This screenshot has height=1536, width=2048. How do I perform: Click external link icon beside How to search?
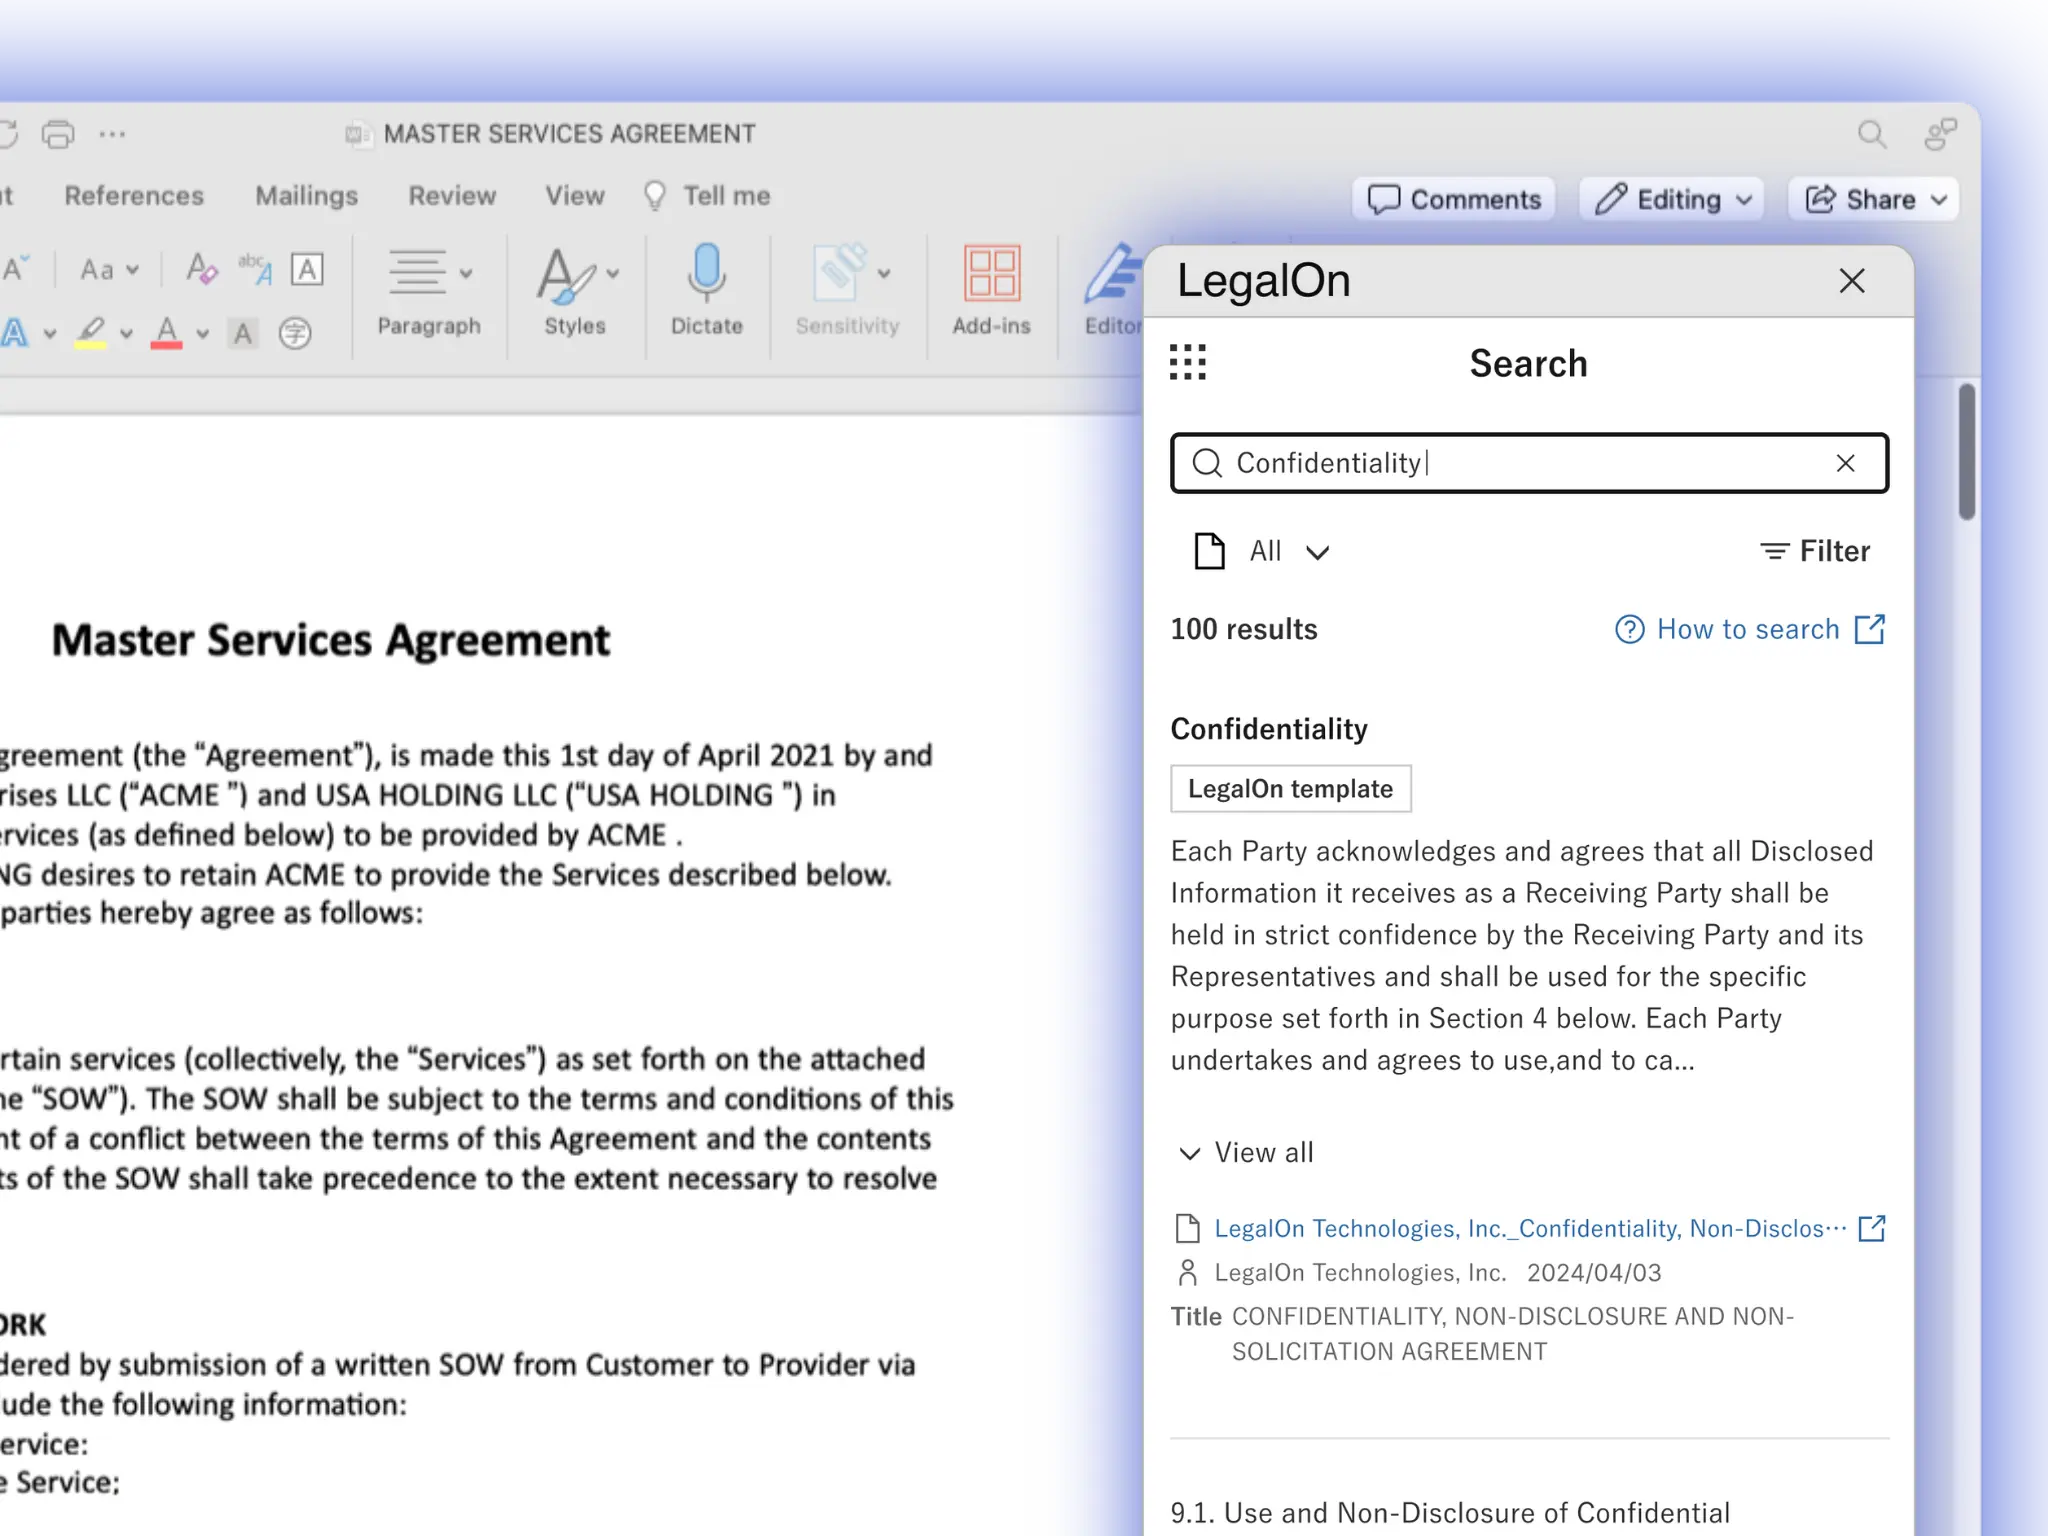[x=1870, y=629]
